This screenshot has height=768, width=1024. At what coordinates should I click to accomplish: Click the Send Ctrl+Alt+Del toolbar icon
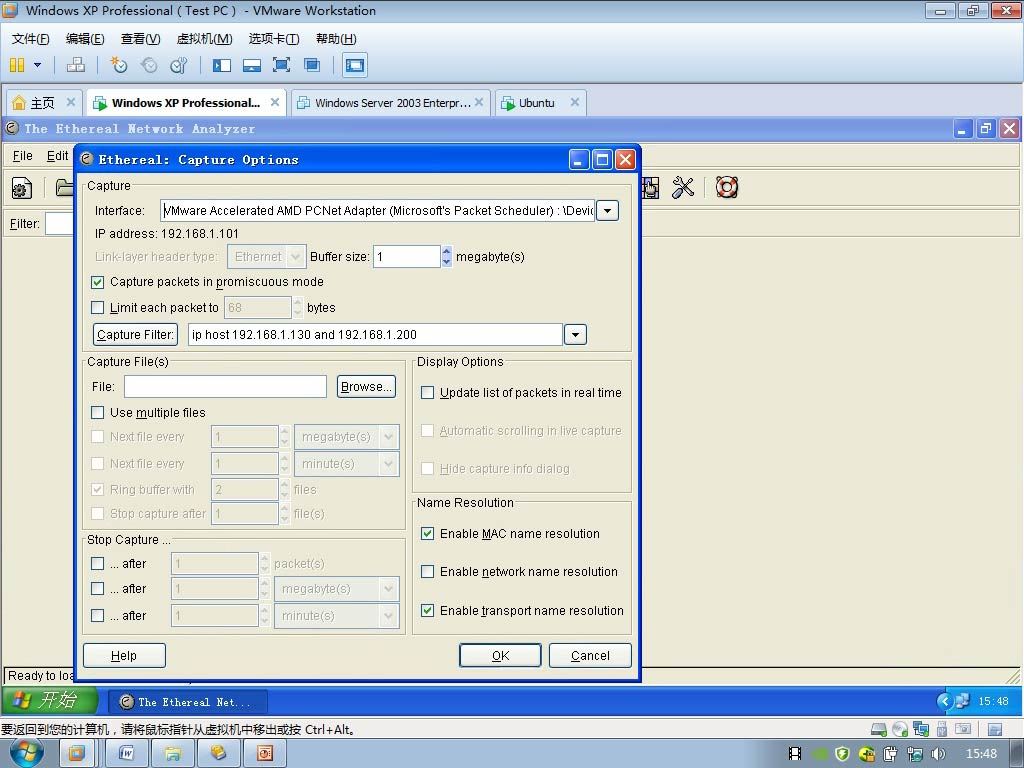(76, 65)
